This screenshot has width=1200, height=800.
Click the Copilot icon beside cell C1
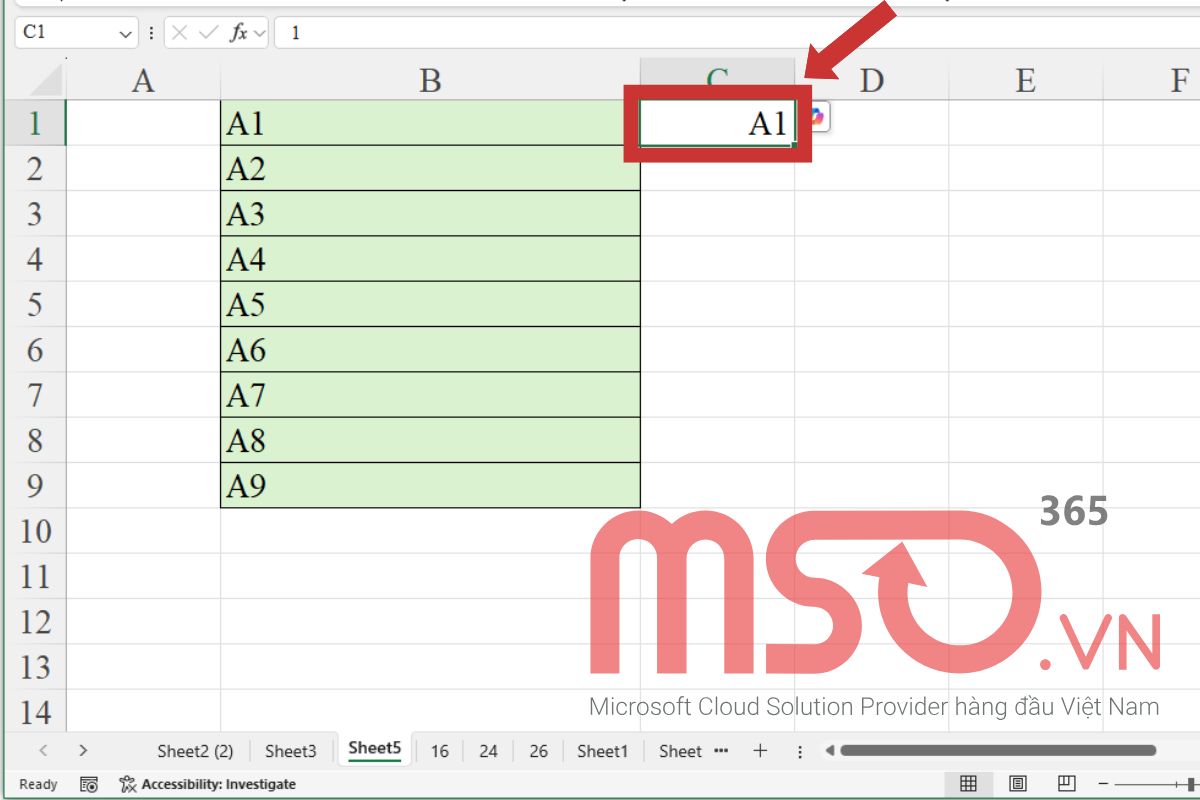816,117
